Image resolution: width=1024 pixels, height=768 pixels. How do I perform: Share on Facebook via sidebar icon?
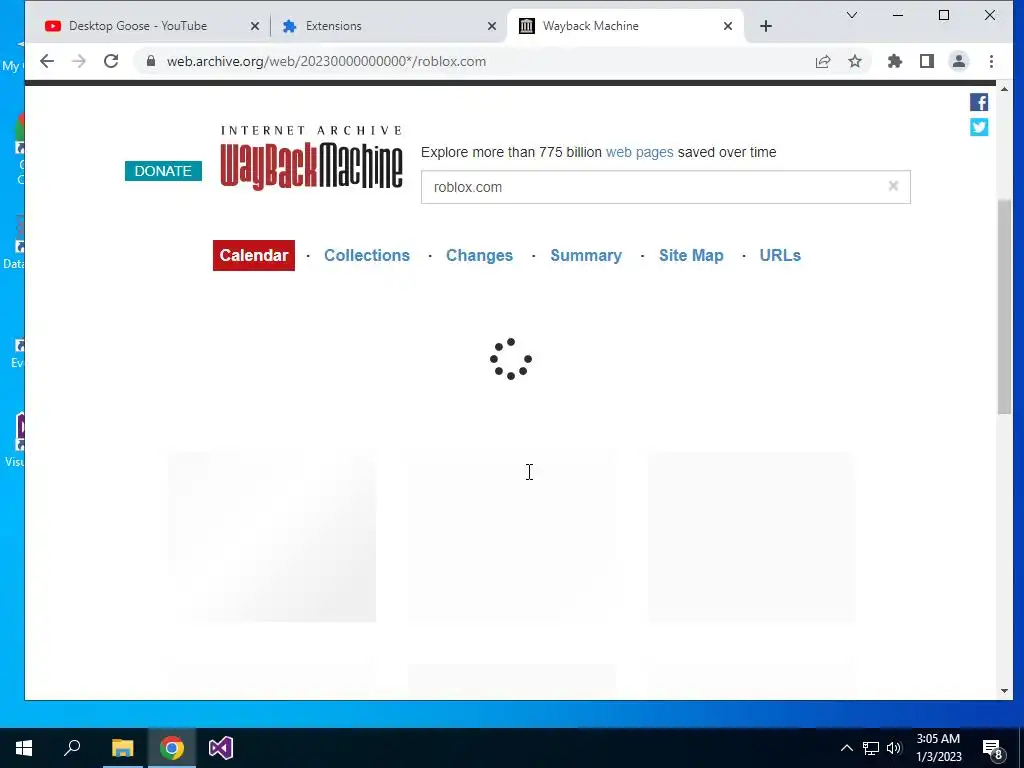click(979, 102)
